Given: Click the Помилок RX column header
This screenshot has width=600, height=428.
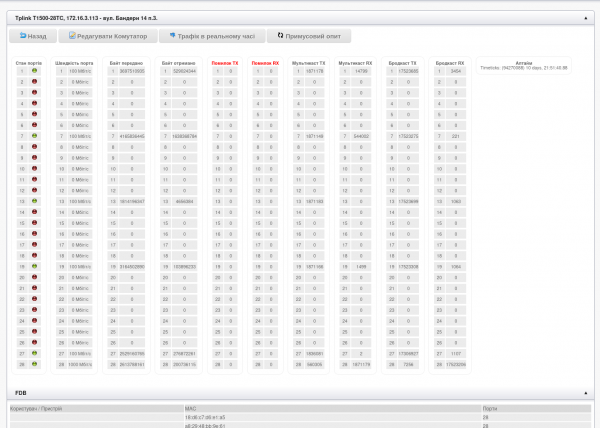Looking at the screenshot, I should pos(265,61).
